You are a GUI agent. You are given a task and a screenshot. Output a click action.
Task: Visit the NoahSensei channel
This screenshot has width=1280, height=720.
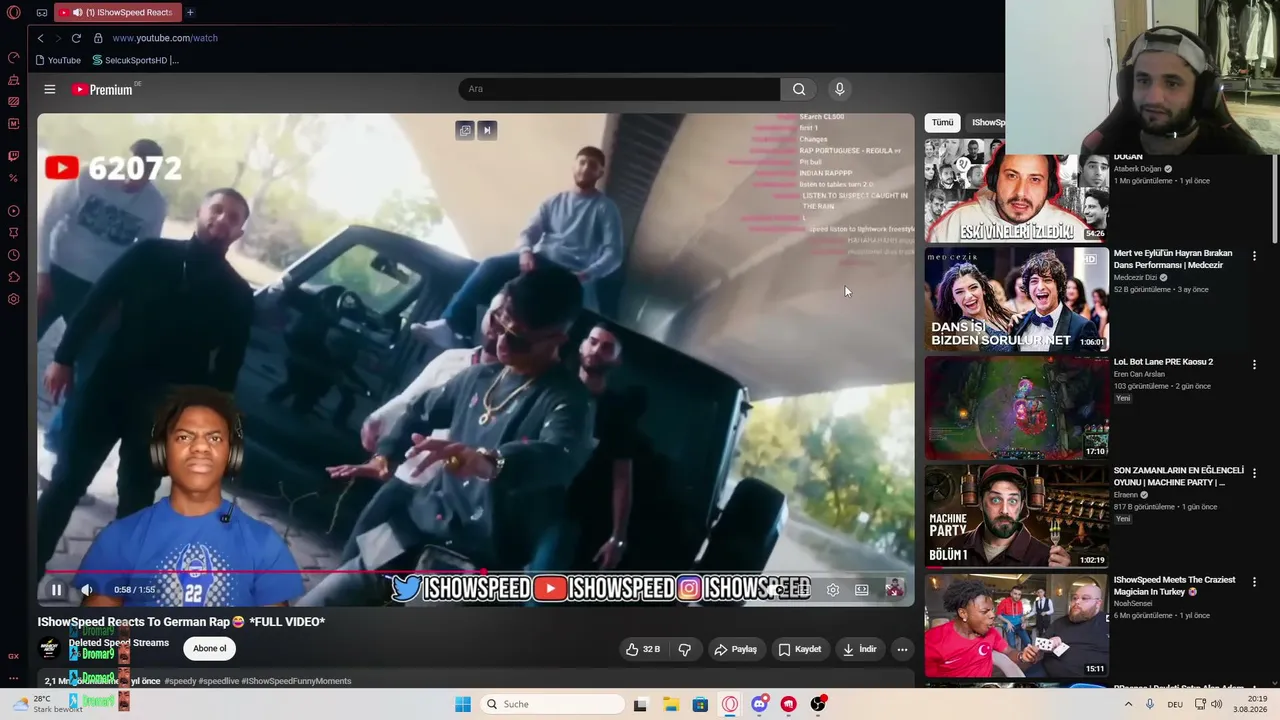(x=1135, y=603)
